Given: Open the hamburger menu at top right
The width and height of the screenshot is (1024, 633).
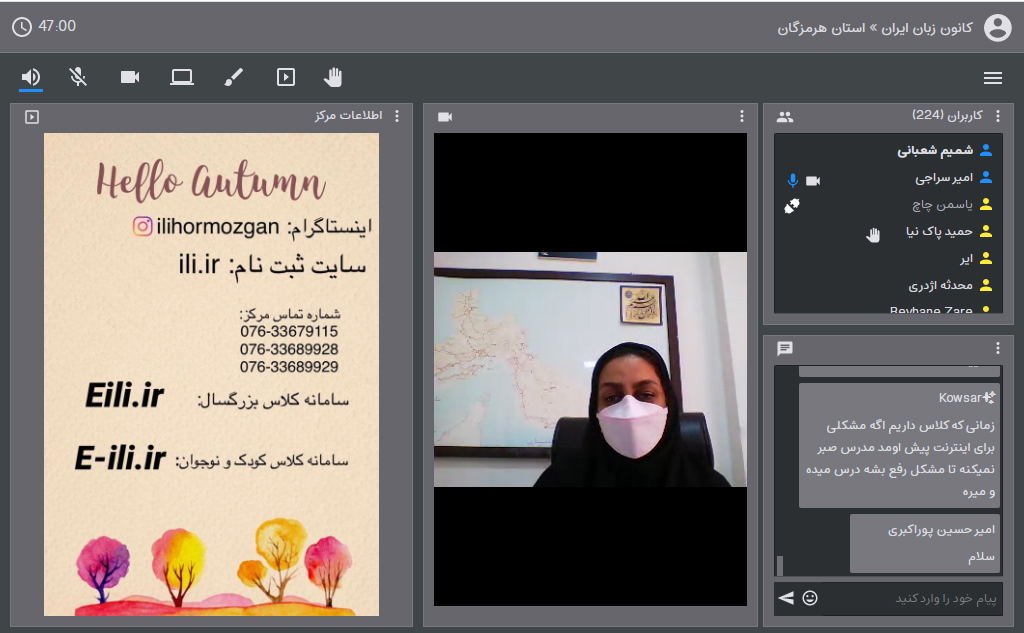Looking at the screenshot, I should point(993,77).
